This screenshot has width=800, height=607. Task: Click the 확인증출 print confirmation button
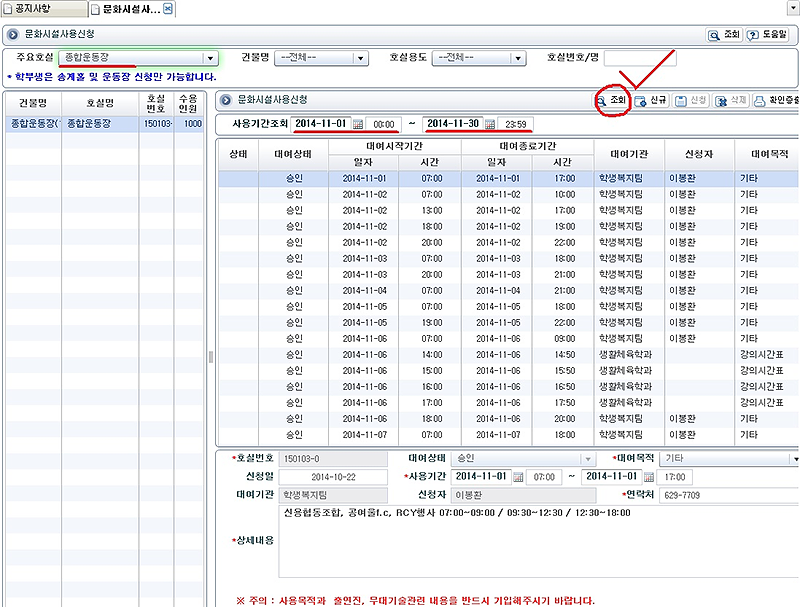coord(776,100)
